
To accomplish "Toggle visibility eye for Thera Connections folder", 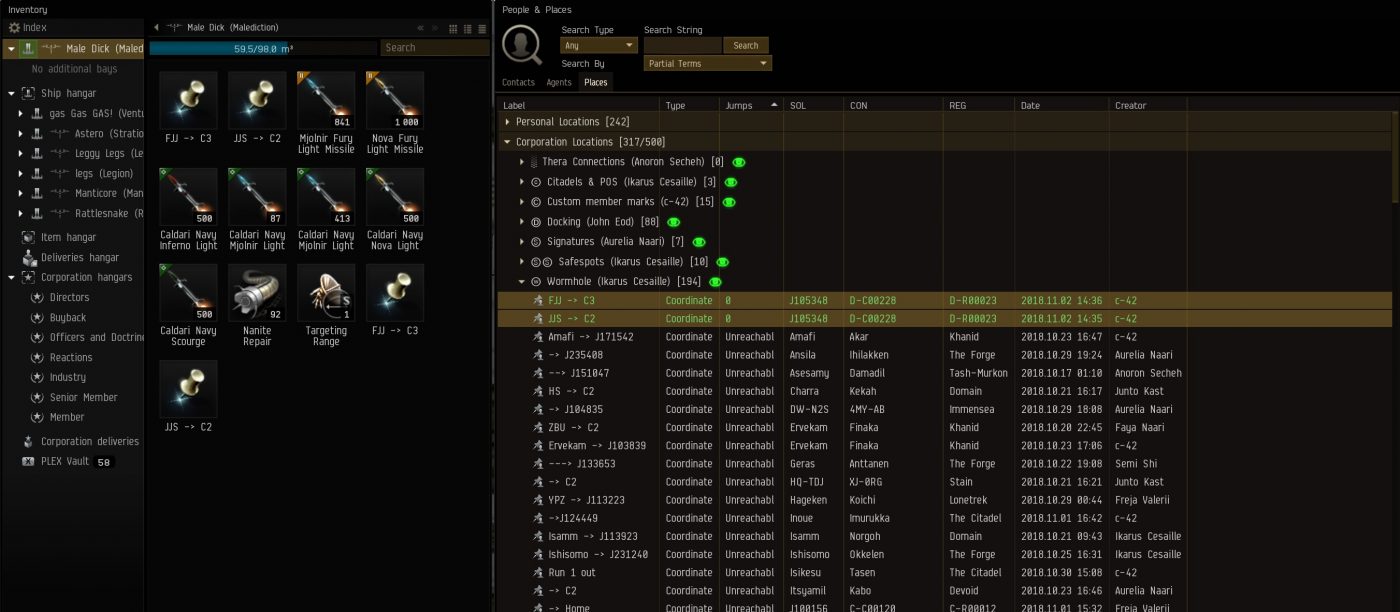I will tap(739, 162).
